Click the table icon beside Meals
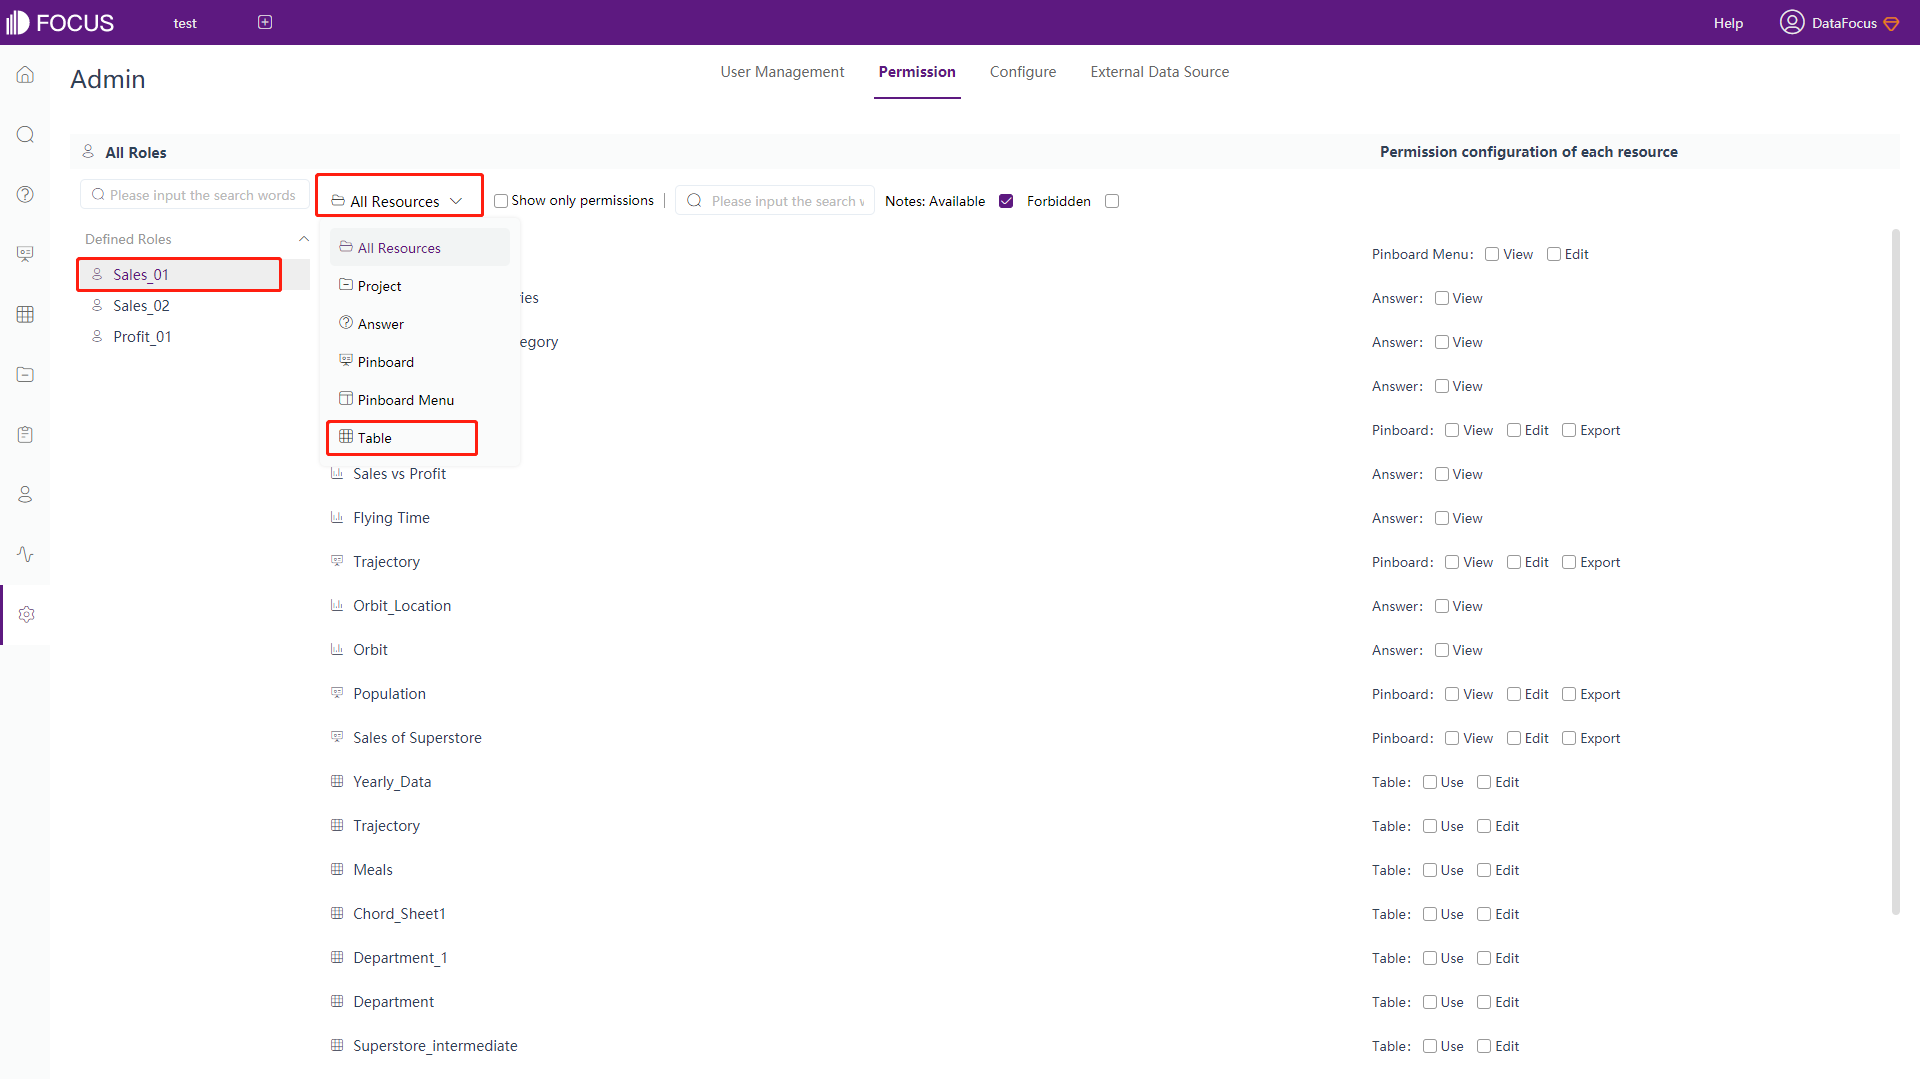1920x1079 pixels. [x=337, y=869]
